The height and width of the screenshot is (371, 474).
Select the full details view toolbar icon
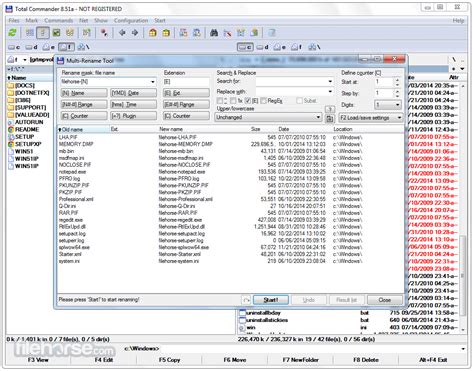click(x=43, y=33)
